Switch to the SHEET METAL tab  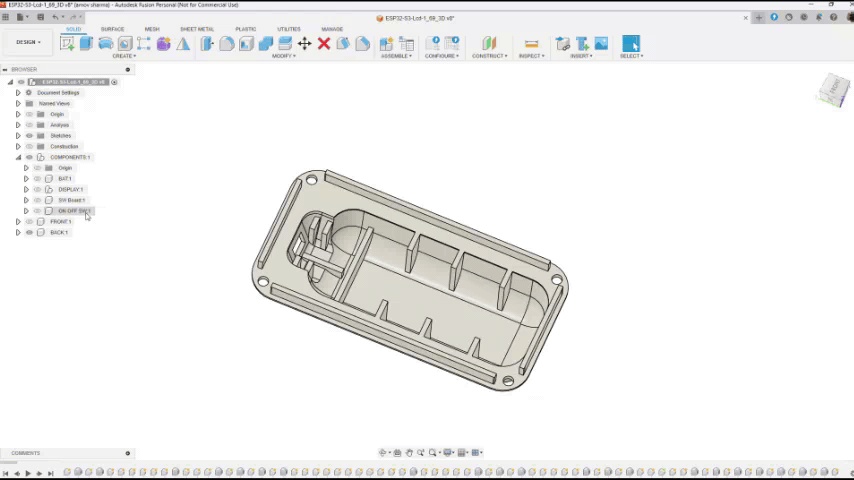point(197,29)
